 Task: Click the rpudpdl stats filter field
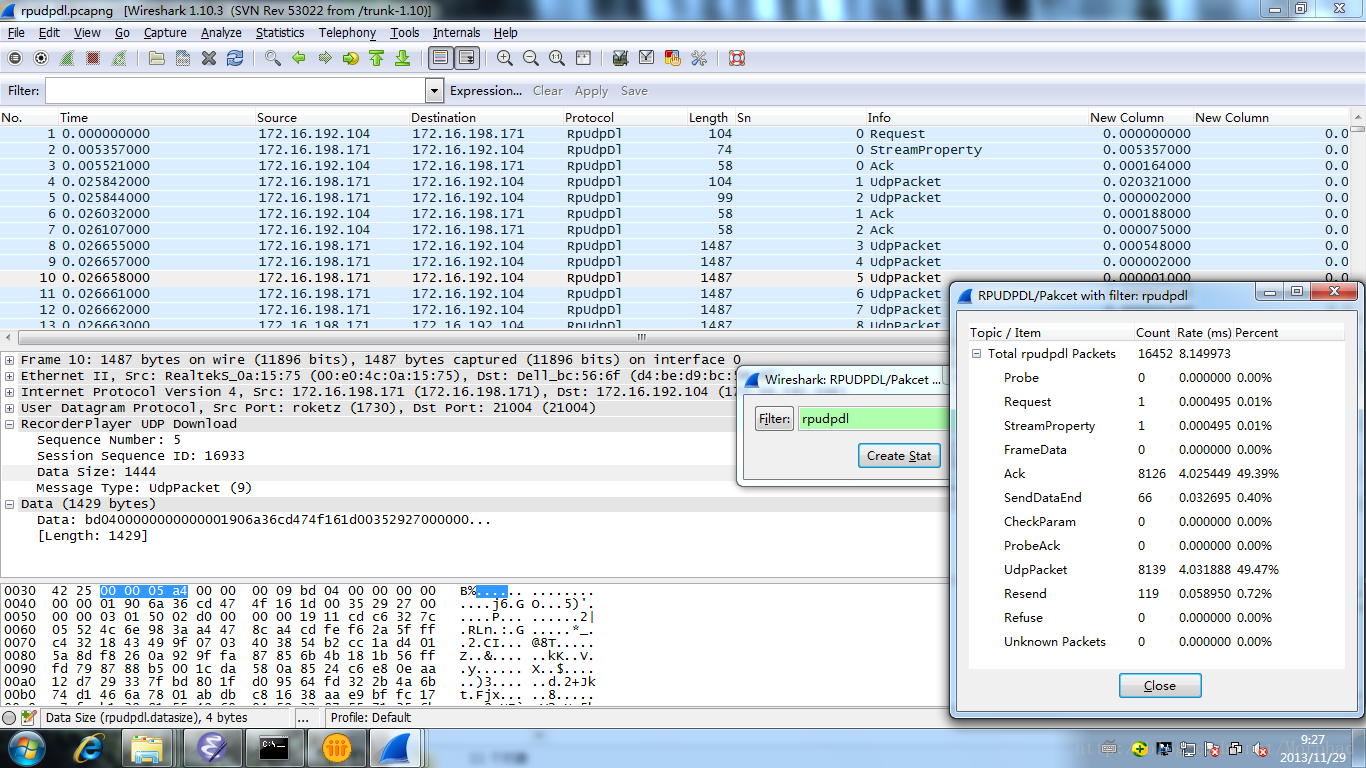click(872, 419)
